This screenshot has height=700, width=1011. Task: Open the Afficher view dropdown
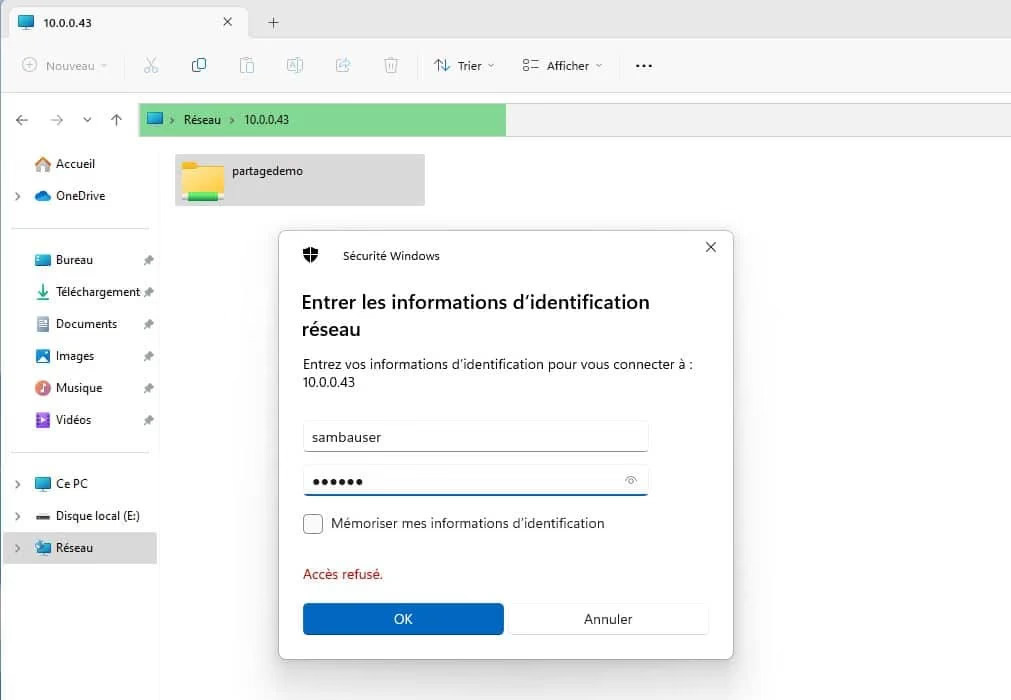(x=562, y=66)
